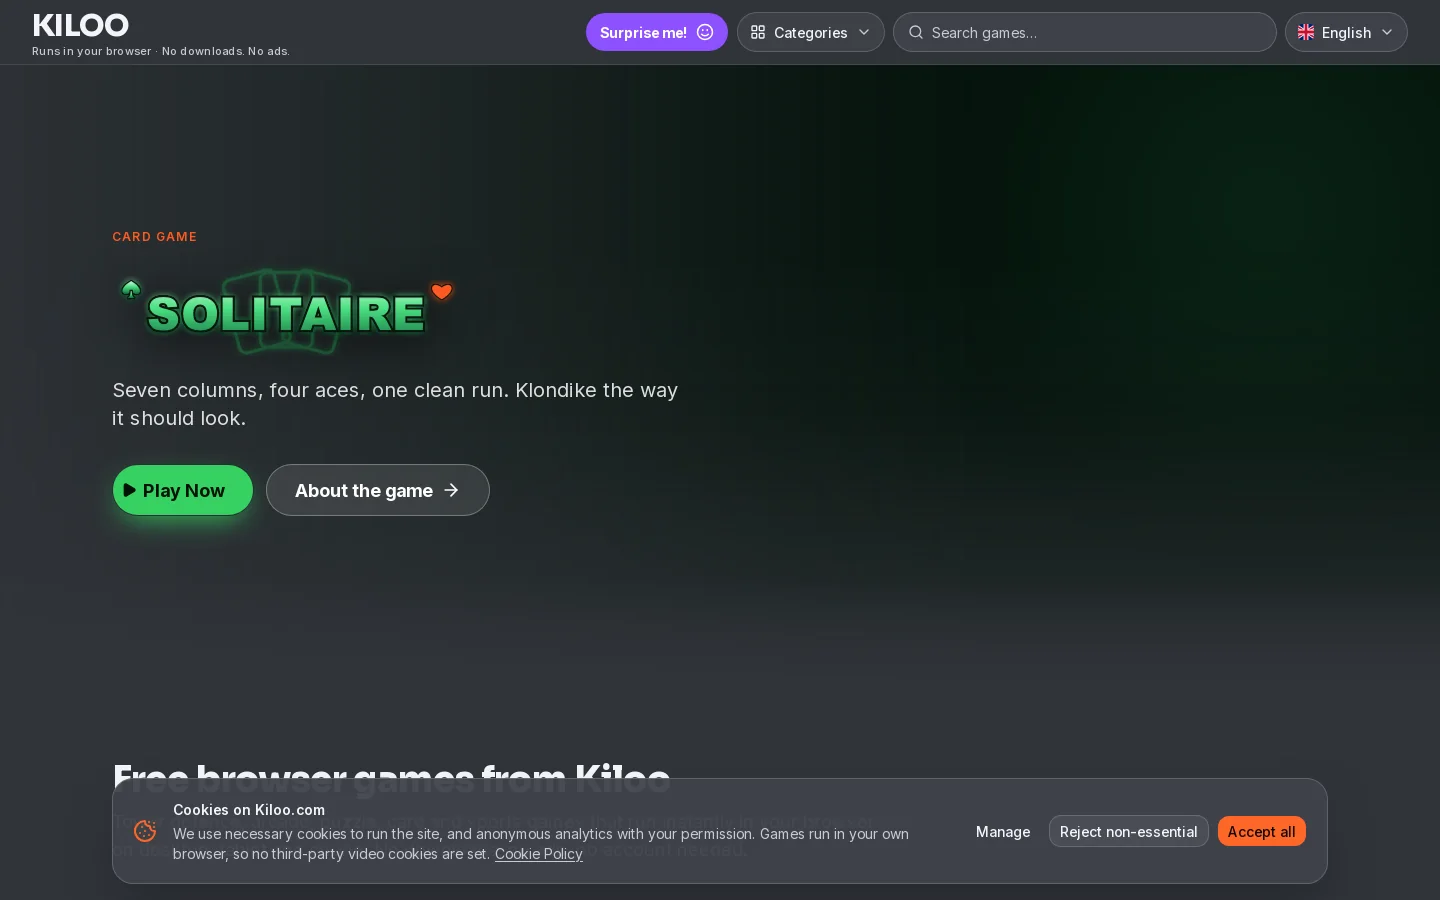Click the tagline 'Runs in your browser'
The width and height of the screenshot is (1440, 900).
(92, 51)
